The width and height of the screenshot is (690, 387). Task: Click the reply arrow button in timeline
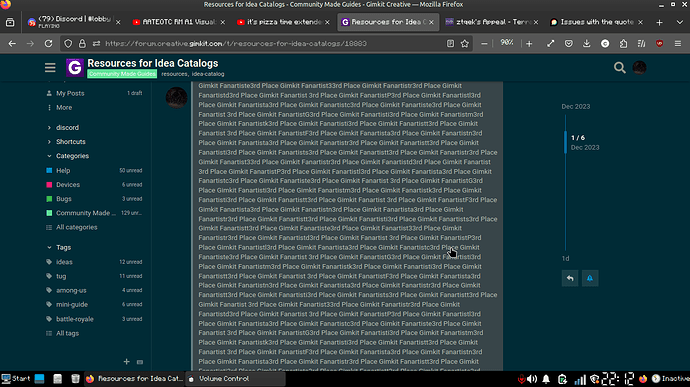[570, 278]
